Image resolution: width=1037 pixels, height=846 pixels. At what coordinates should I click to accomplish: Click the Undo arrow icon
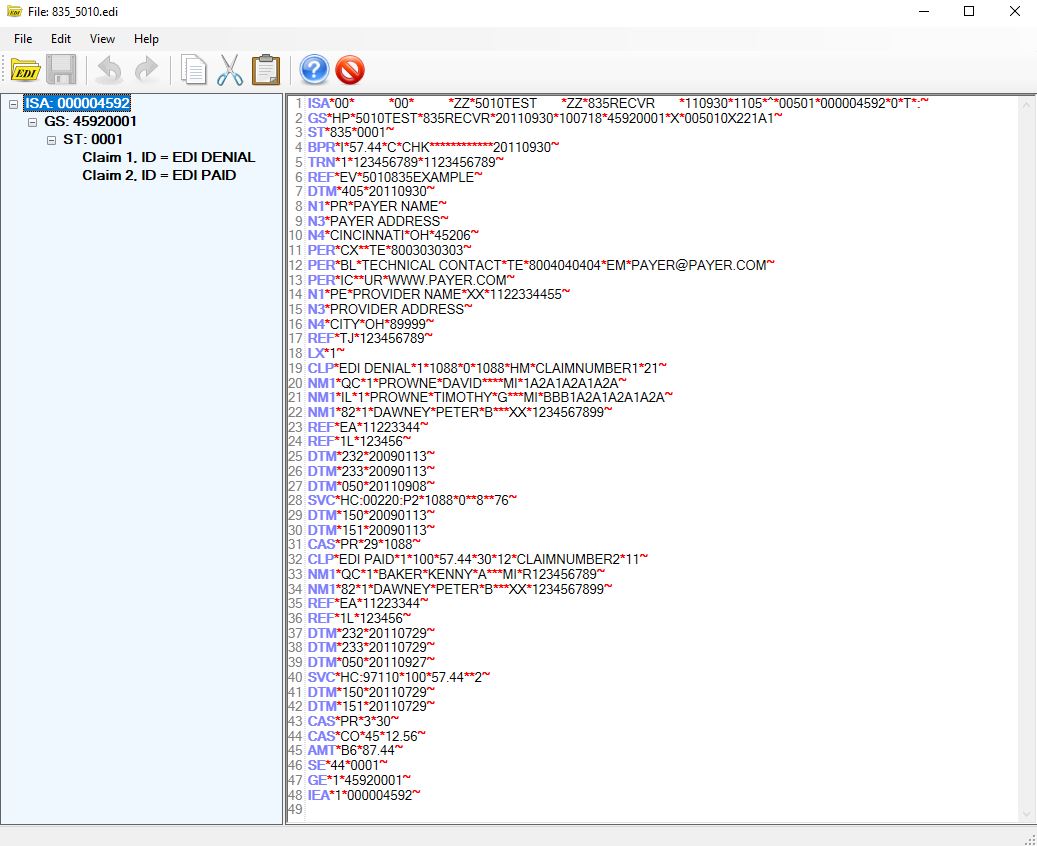click(x=110, y=69)
